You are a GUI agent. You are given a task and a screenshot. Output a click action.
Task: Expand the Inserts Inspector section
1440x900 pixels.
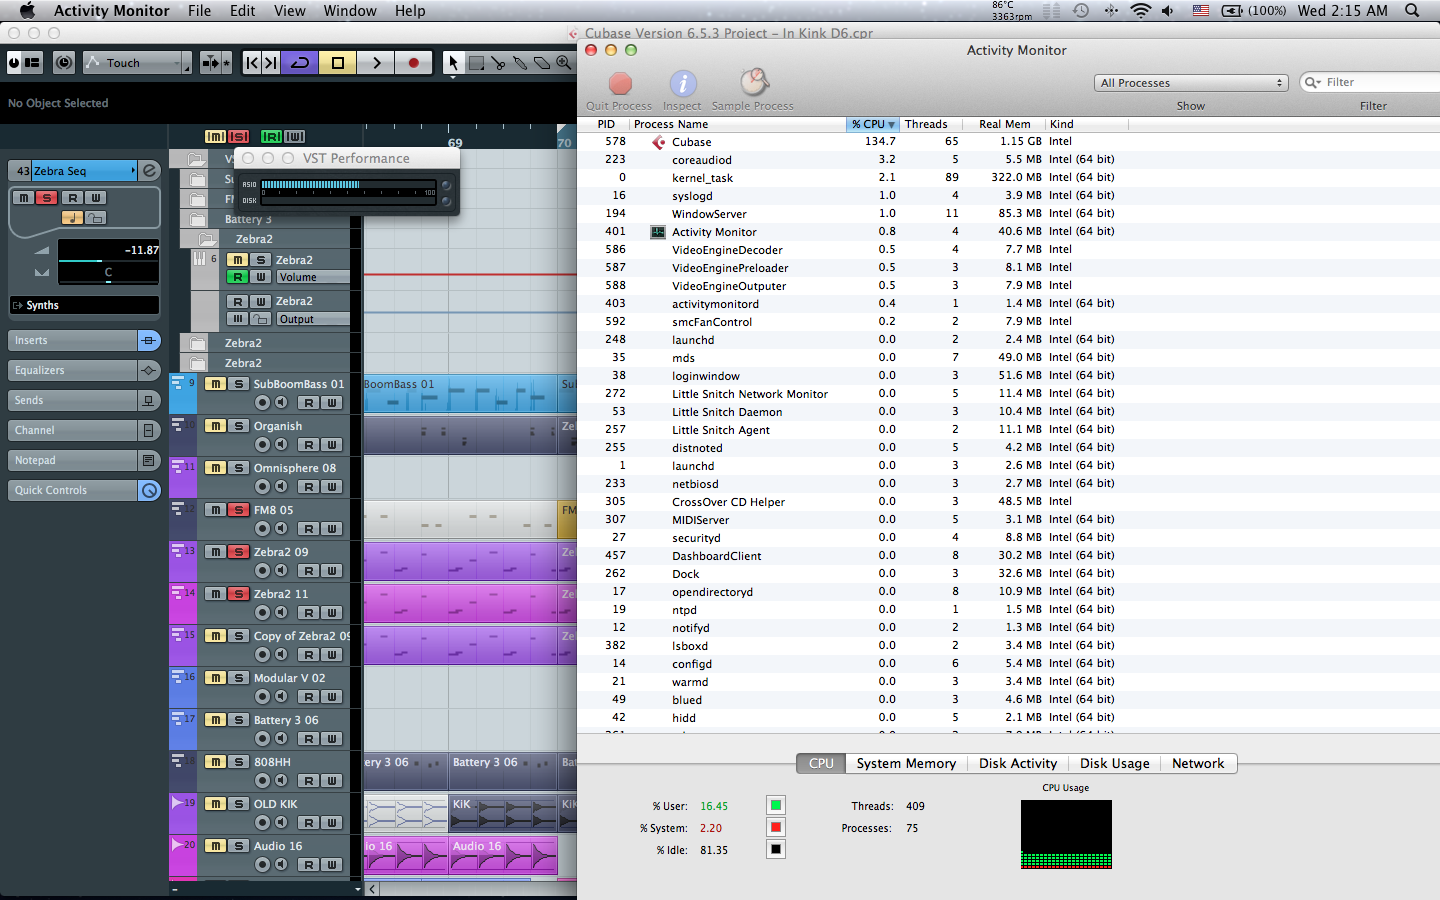[x=72, y=341]
